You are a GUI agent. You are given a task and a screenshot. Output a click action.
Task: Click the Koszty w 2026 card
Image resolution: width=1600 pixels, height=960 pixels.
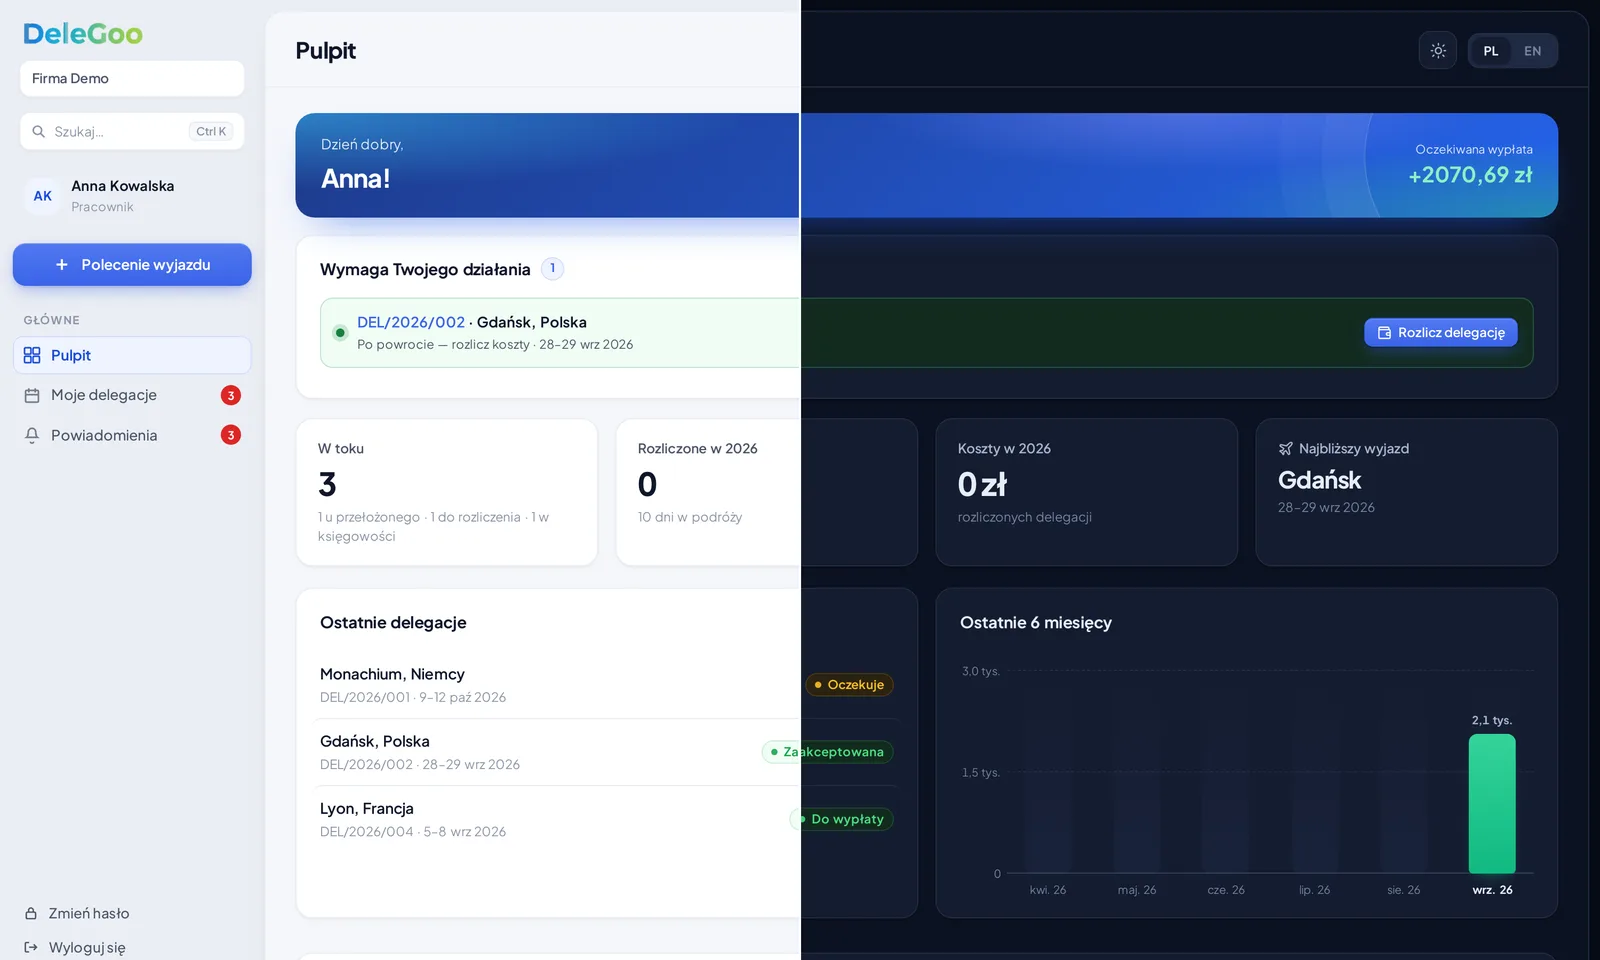(1087, 492)
